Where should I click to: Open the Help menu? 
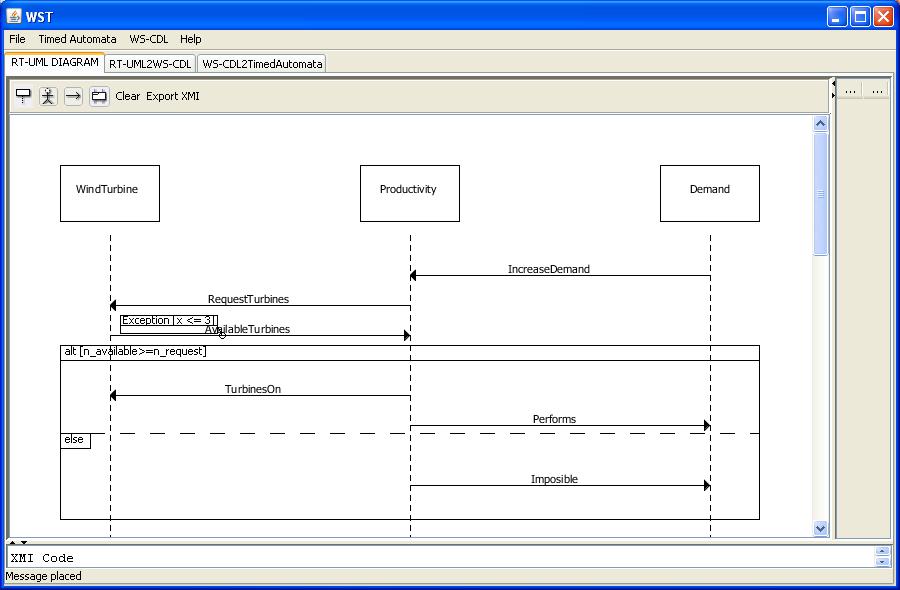click(191, 39)
